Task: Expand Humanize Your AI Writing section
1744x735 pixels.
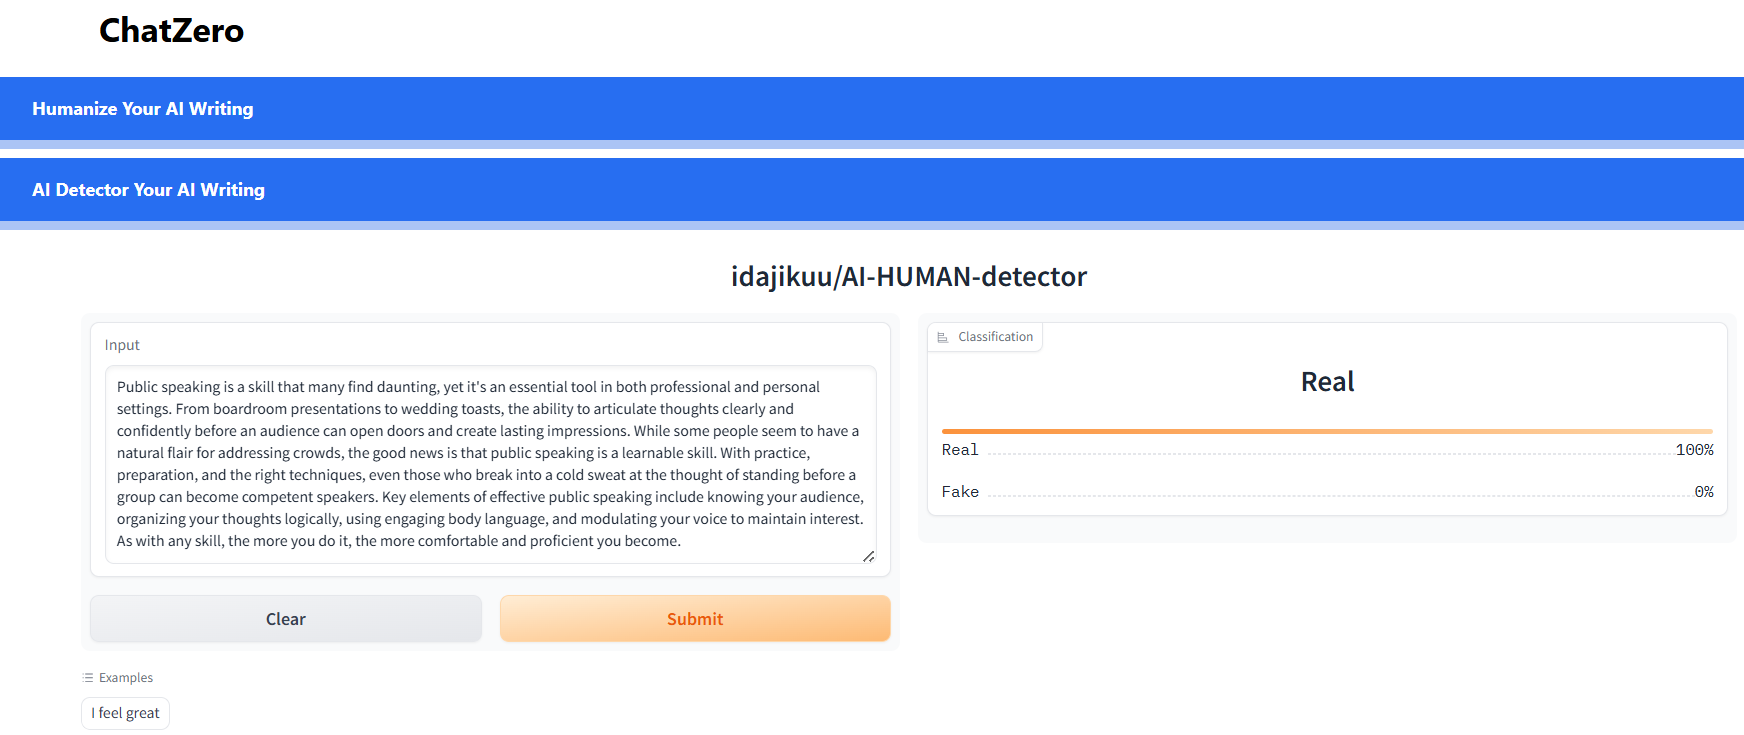Action: click(x=872, y=108)
